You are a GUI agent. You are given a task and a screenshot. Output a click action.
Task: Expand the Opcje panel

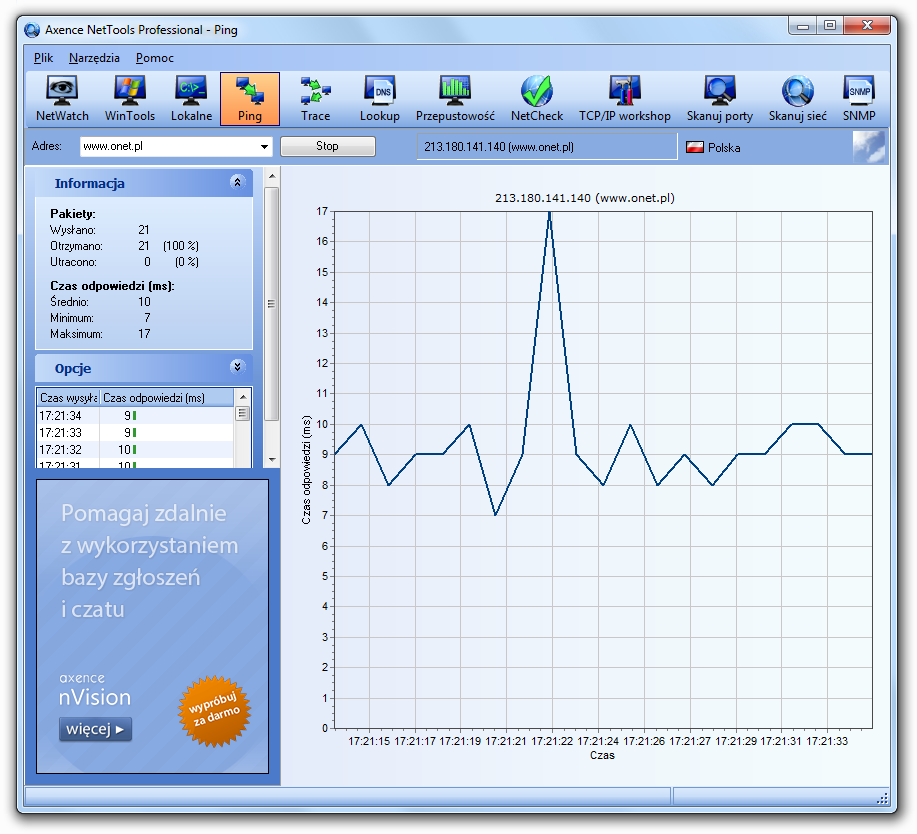coord(237,367)
